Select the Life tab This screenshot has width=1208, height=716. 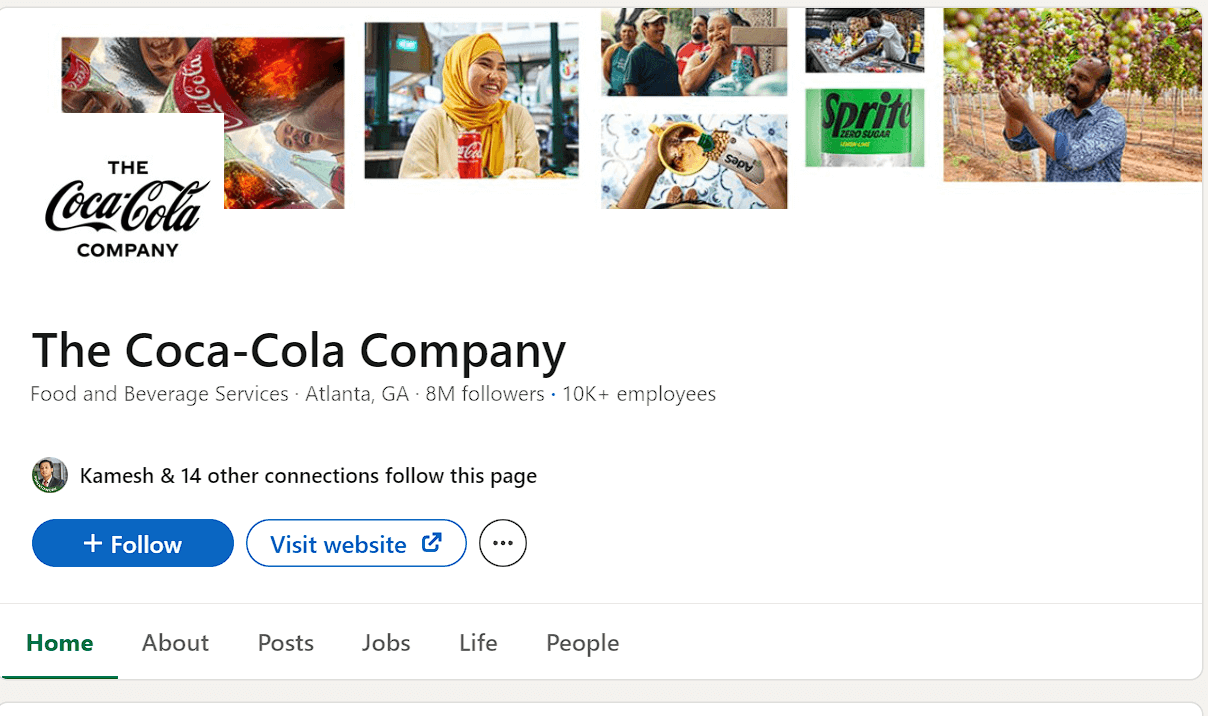pos(477,643)
